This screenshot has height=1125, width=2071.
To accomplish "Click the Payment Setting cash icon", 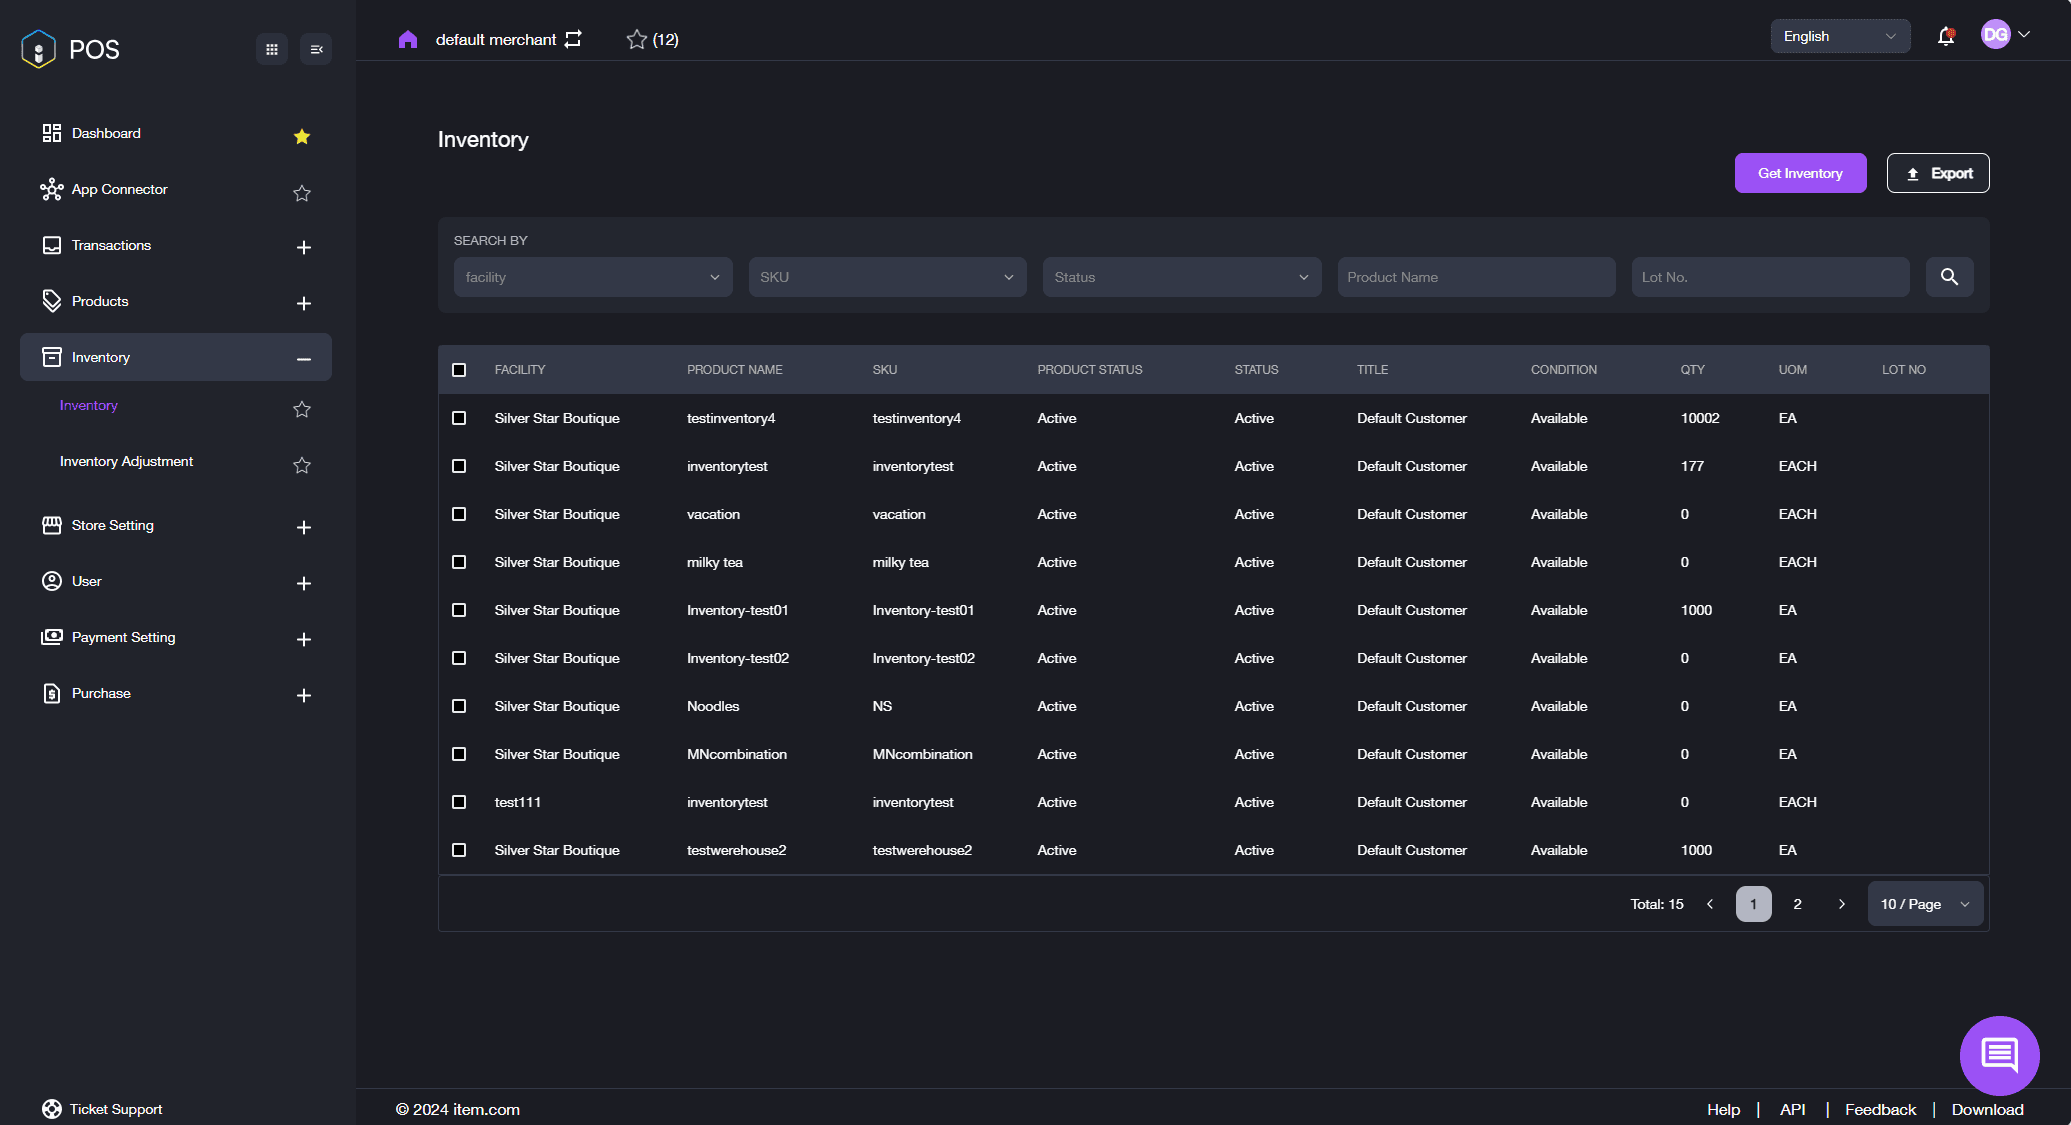I will [x=52, y=637].
